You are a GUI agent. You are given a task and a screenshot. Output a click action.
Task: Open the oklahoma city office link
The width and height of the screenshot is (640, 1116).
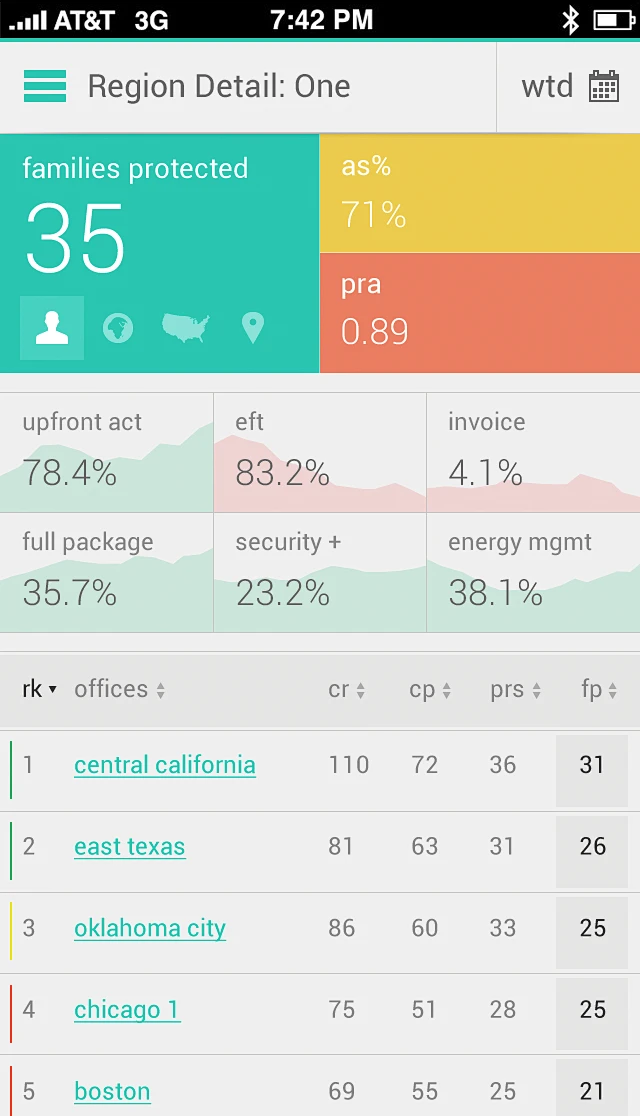150,928
